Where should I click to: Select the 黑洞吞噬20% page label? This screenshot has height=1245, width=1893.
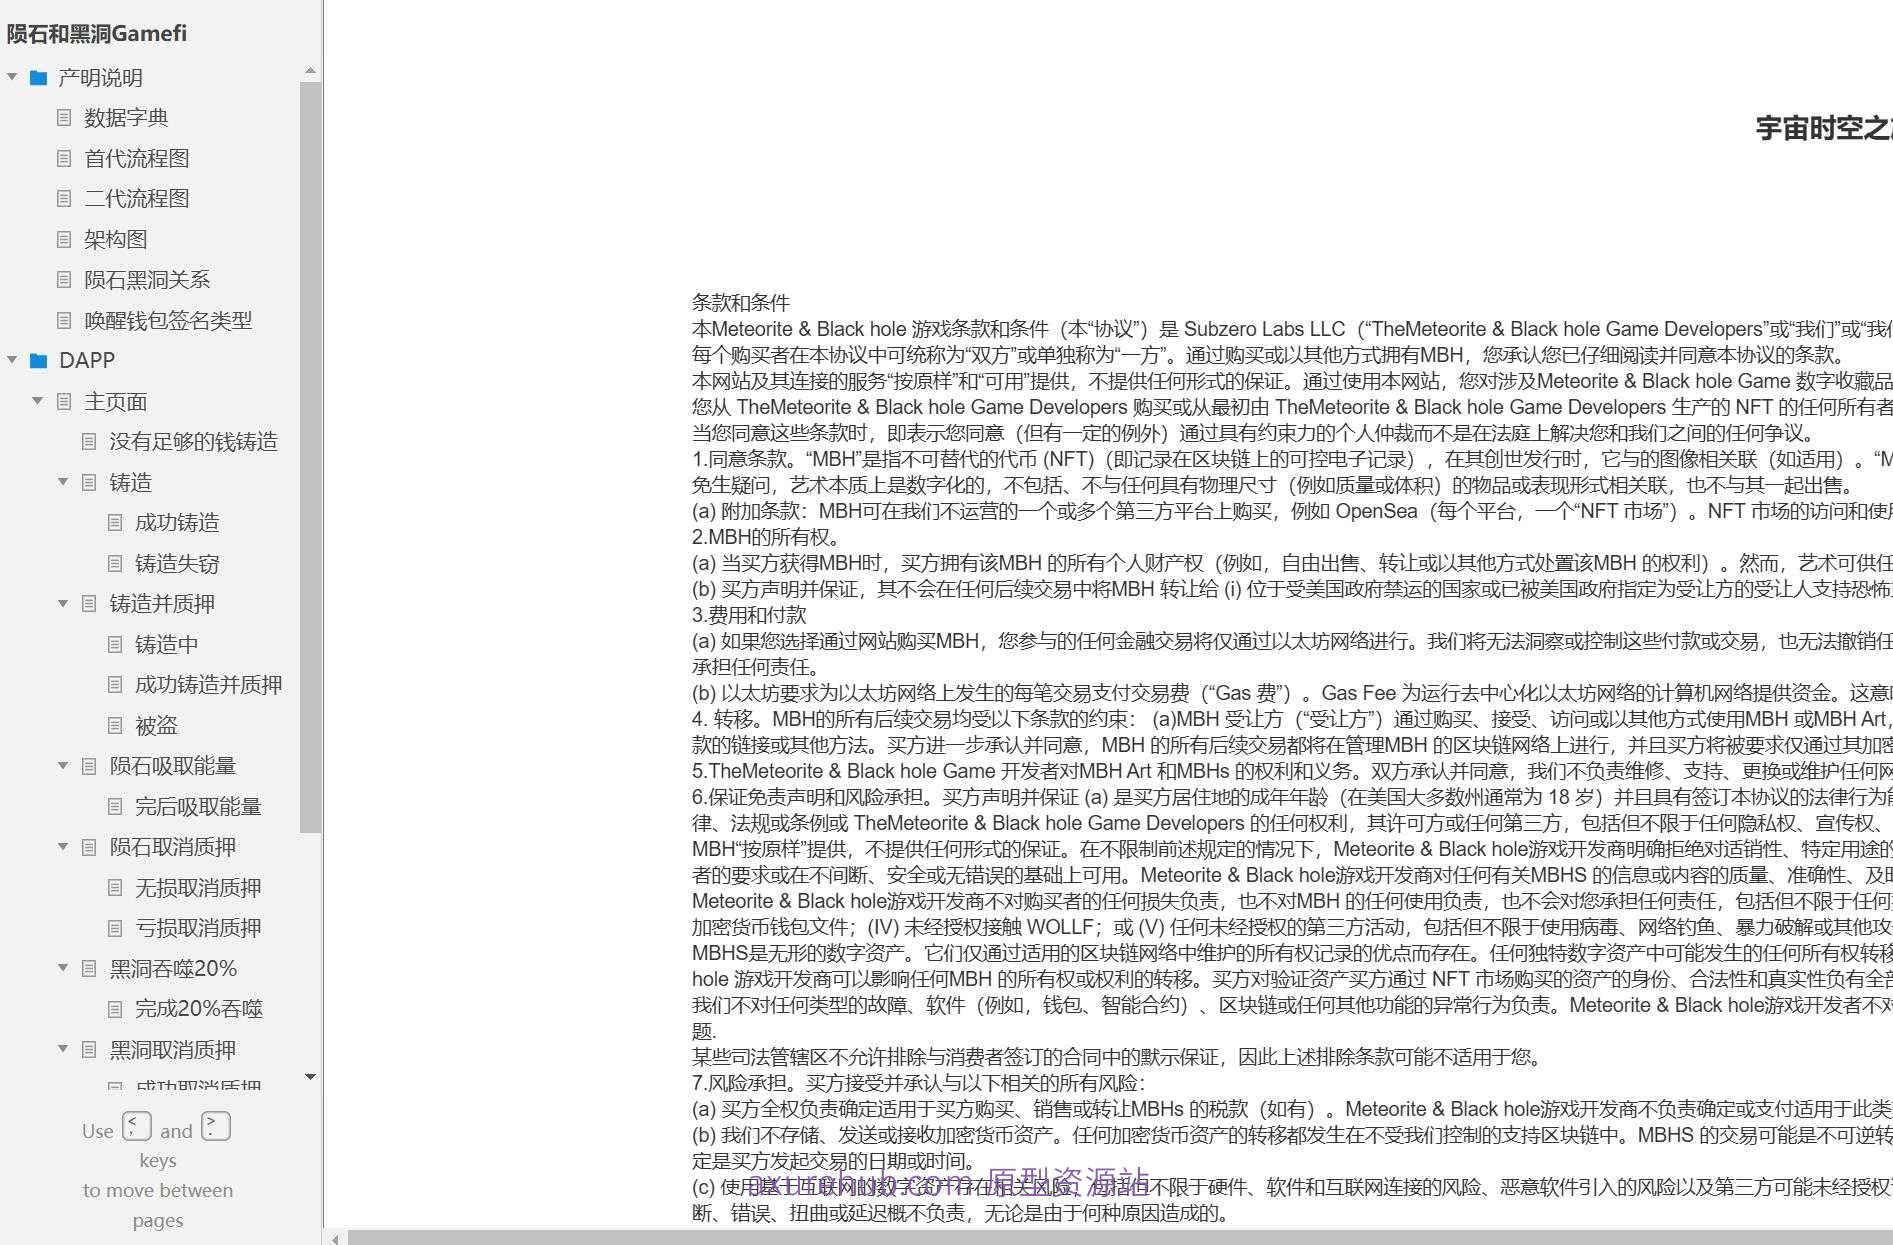pos(173,968)
